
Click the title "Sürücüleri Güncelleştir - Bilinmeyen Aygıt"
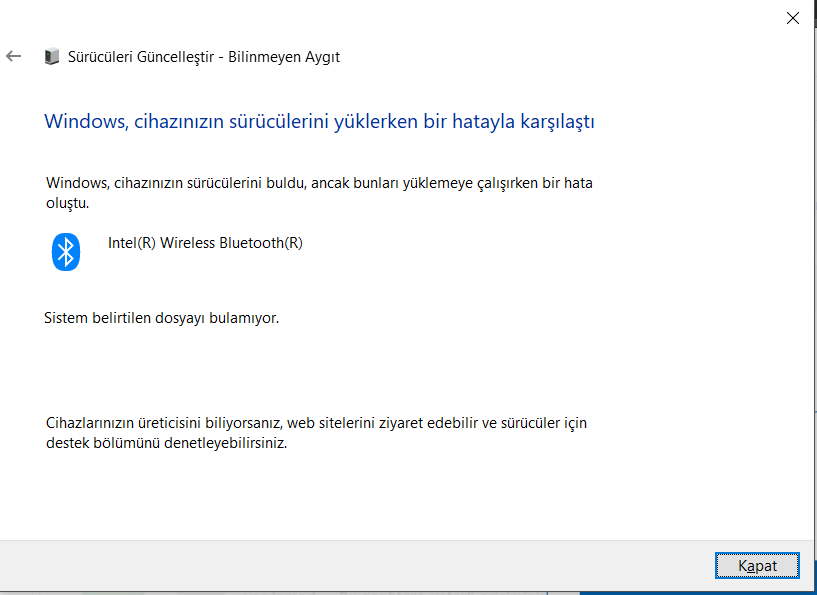204,57
